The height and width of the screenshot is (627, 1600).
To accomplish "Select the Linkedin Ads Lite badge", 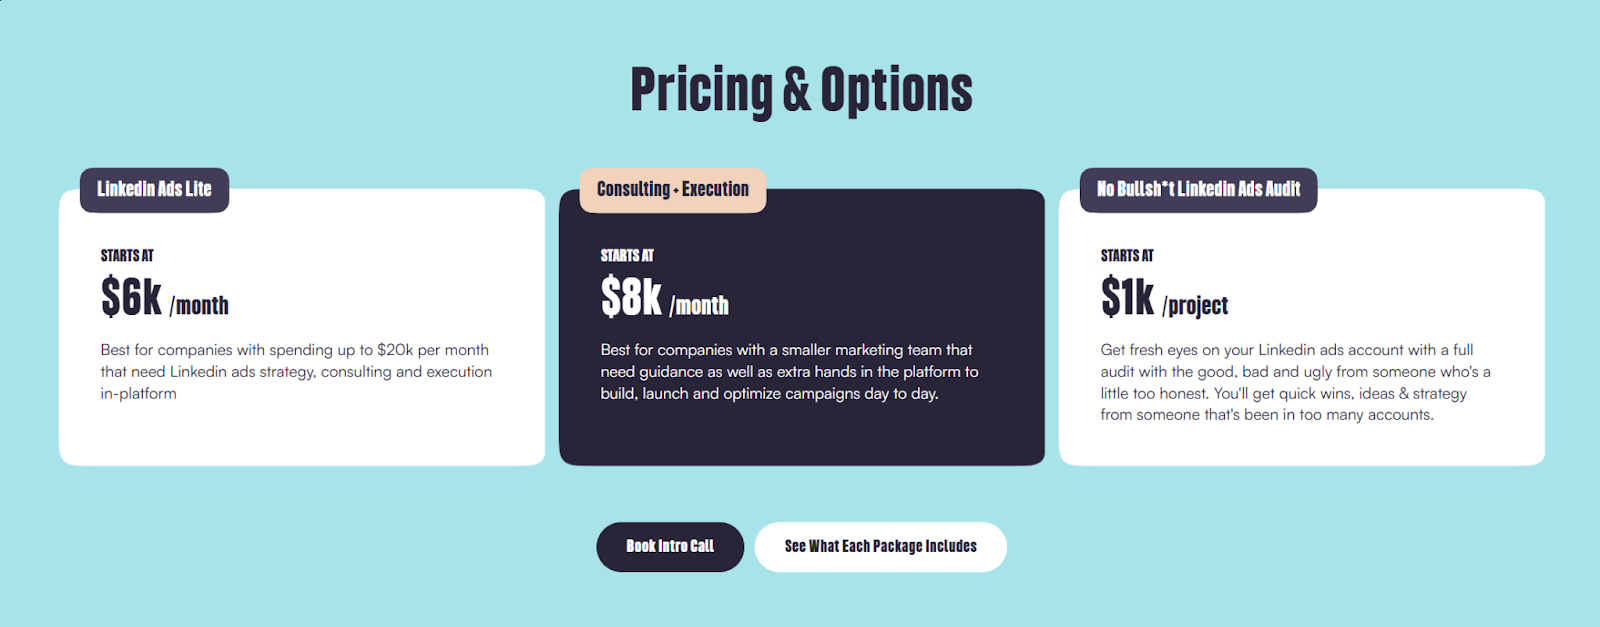I will point(152,190).
